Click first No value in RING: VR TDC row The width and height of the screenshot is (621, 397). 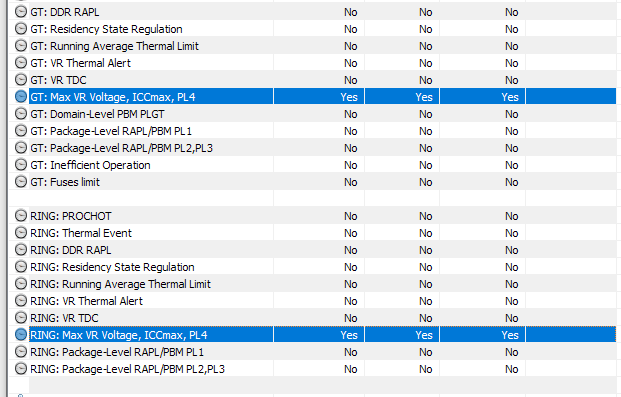(351, 319)
